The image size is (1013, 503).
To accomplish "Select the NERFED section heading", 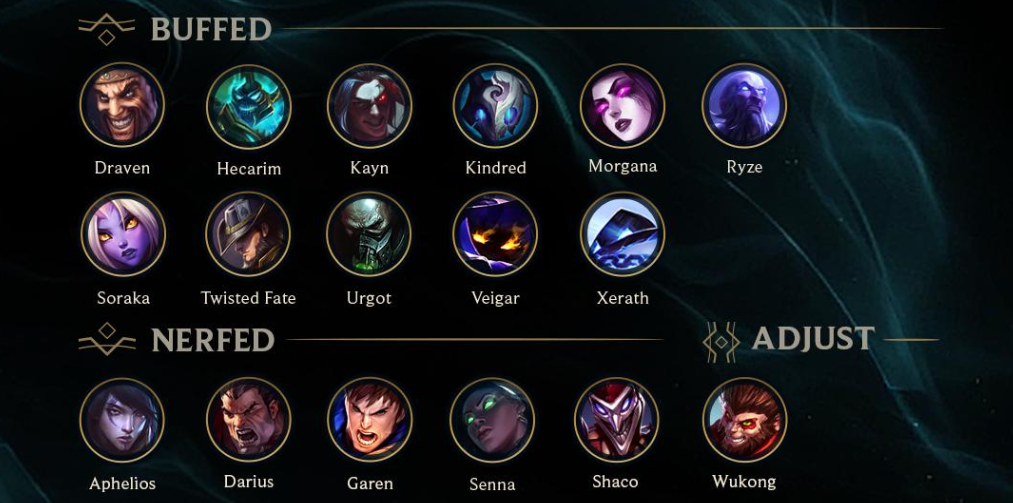I will pyautogui.click(x=213, y=340).
